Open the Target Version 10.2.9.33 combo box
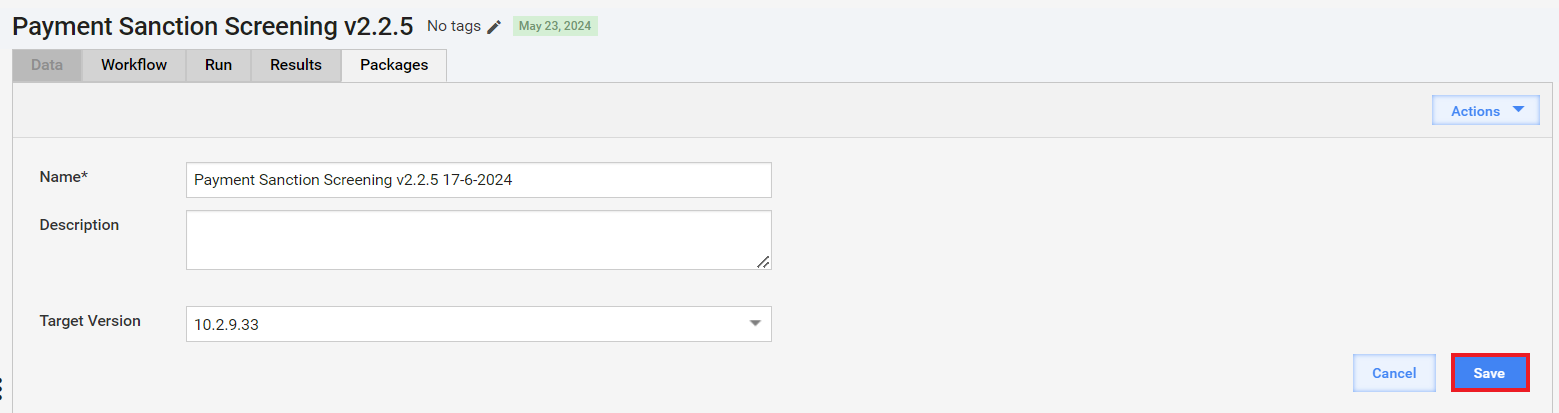The height and width of the screenshot is (413, 1559). tap(478, 324)
